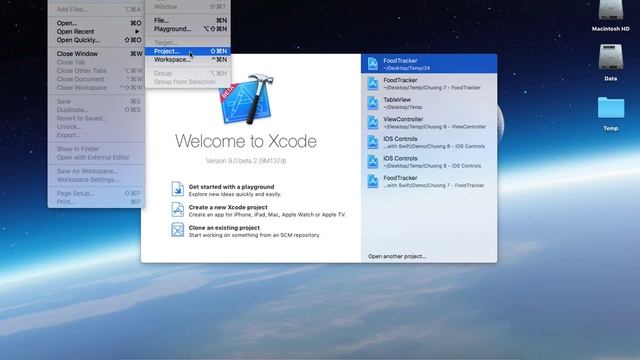Select FoodTracker ...with Swift/Demo/Chuong 7

tap(429, 181)
